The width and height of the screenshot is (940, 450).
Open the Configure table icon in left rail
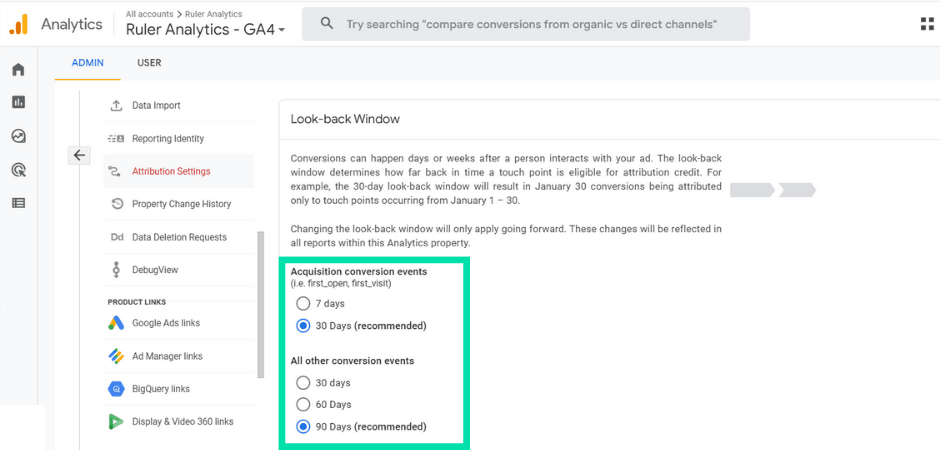coord(18,203)
